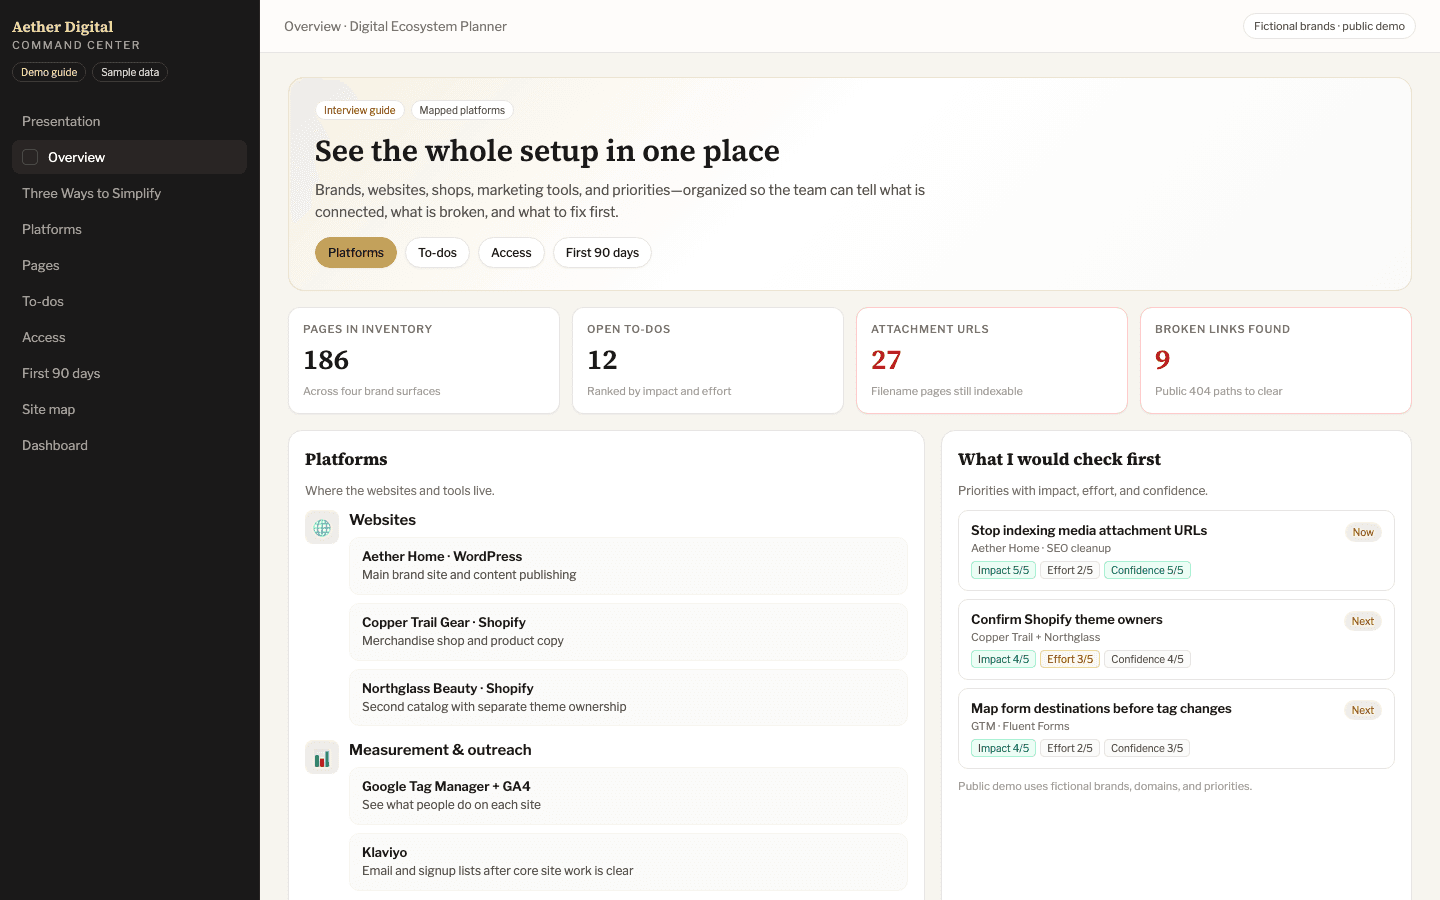
Task: Select the gold Platforms tab button
Action: pyautogui.click(x=356, y=253)
